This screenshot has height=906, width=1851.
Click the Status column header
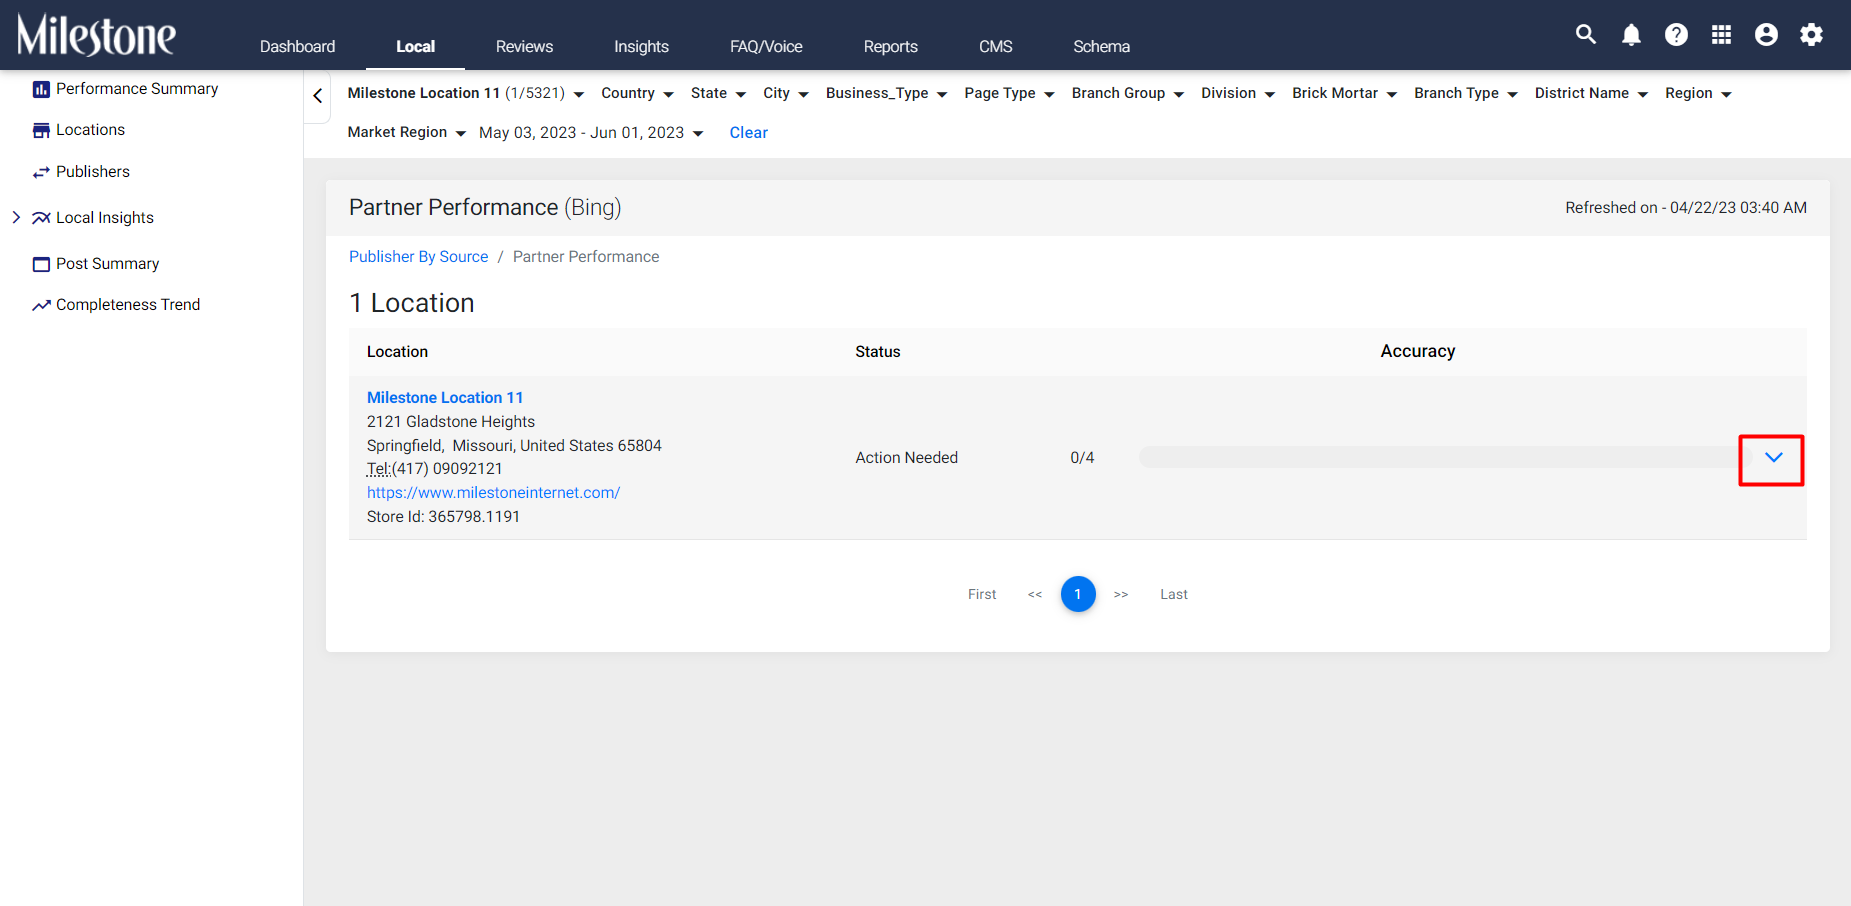coord(878,352)
